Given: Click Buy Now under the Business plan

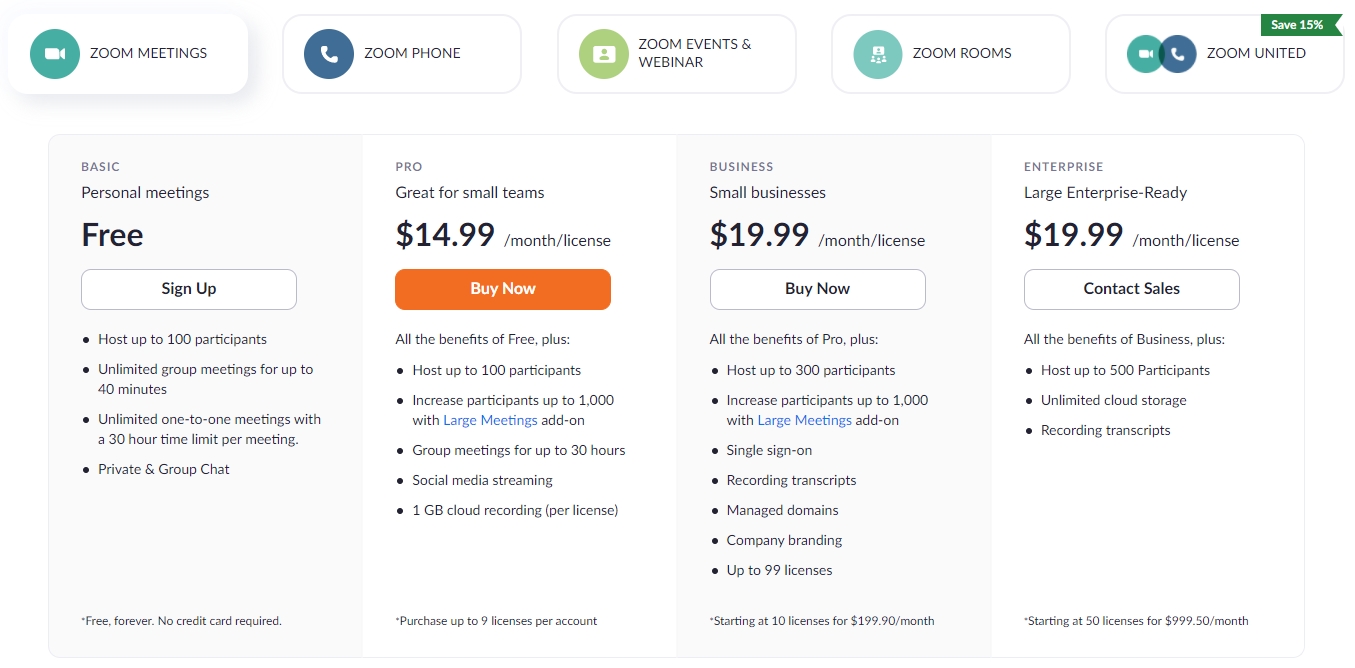Looking at the screenshot, I should (x=817, y=289).
